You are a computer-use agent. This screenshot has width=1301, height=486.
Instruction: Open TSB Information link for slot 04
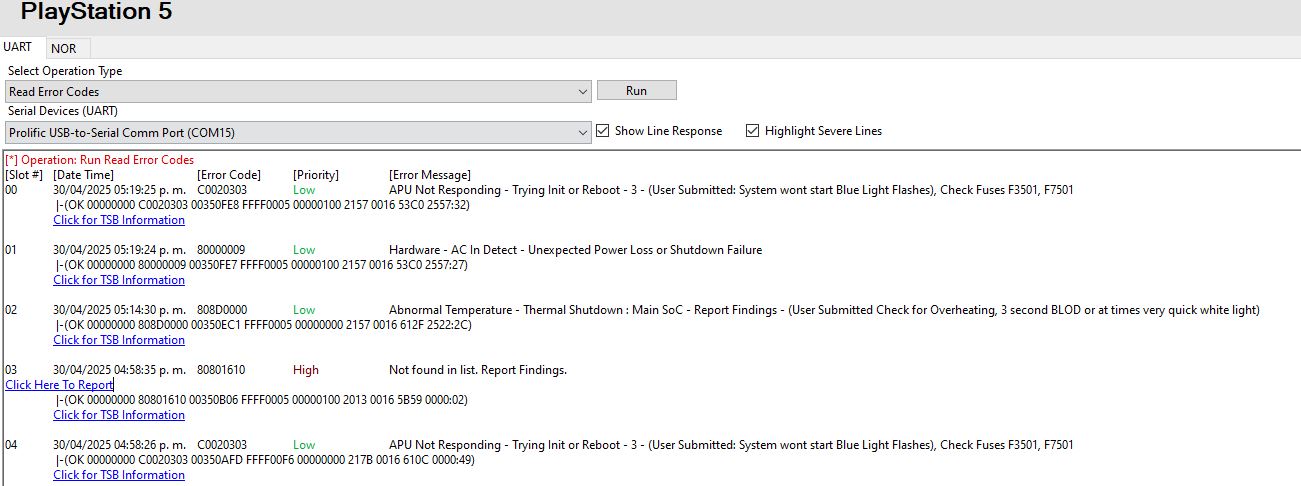119,475
